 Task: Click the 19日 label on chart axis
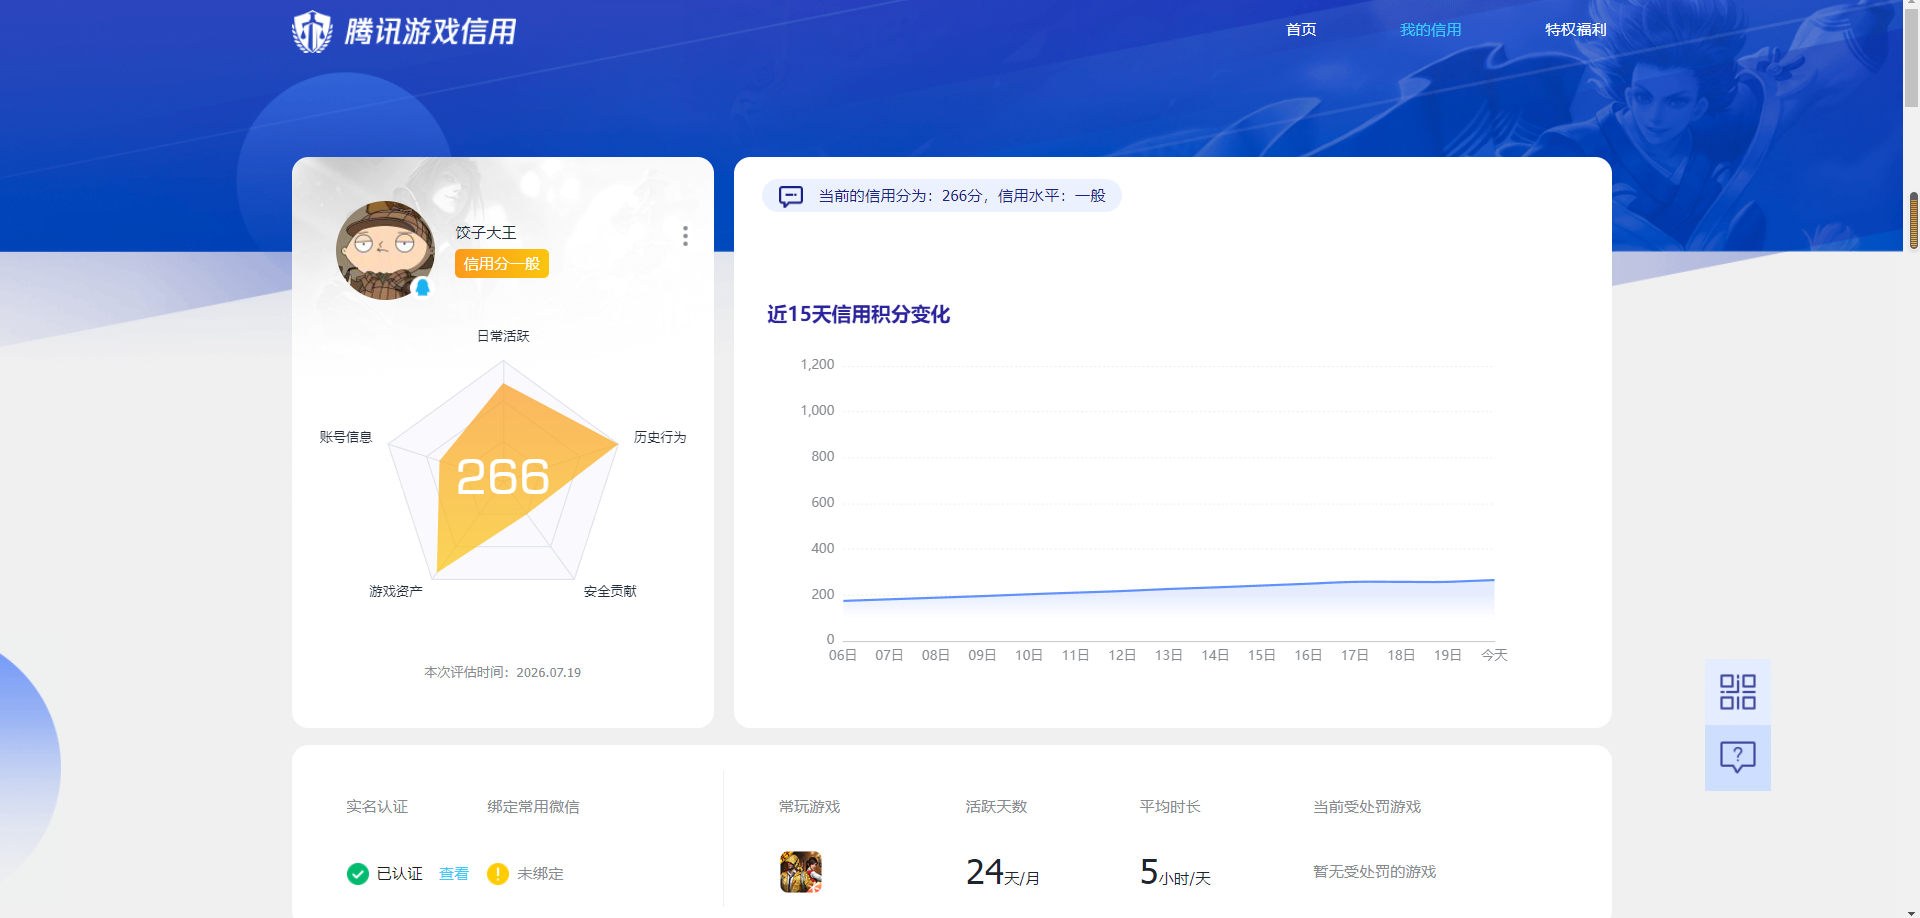click(1448, 655)
